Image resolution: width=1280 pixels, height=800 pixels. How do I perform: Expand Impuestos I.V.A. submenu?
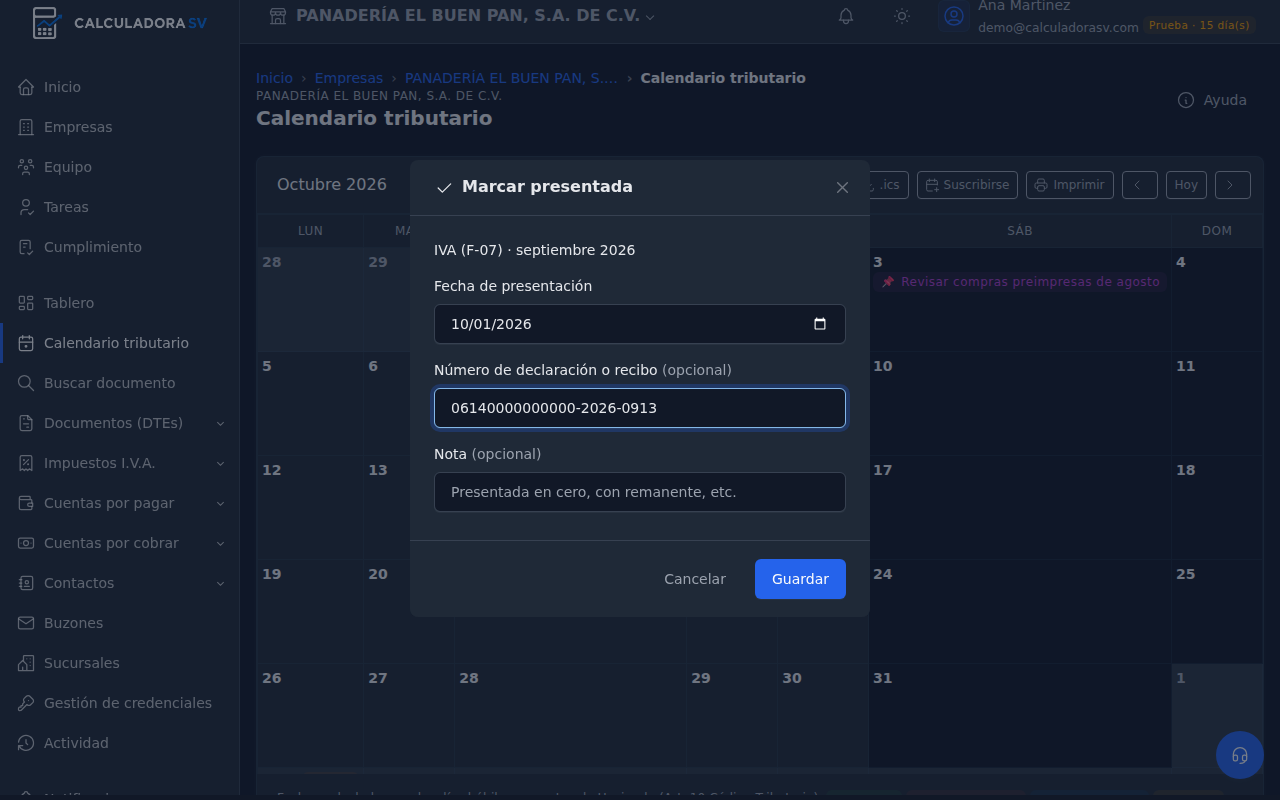pyautogui.click(x=120, y=463)
